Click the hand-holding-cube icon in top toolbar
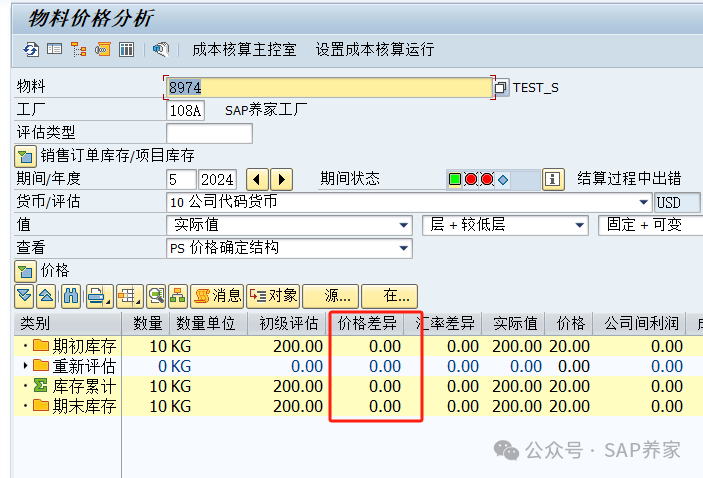 (x=161, y=49)
